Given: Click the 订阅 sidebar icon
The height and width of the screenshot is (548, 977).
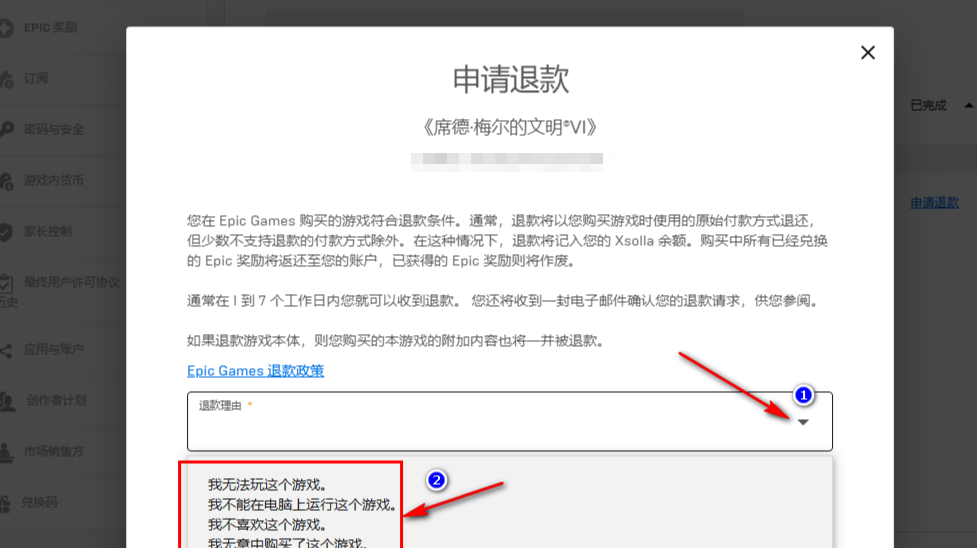Looking at the screenshot, I should click(6, 79).
